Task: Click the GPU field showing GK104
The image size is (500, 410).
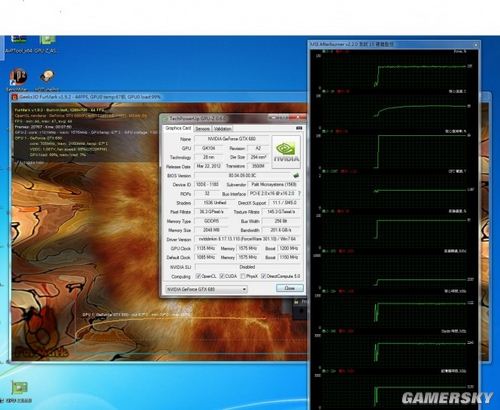Action: (x=209, y=148)
